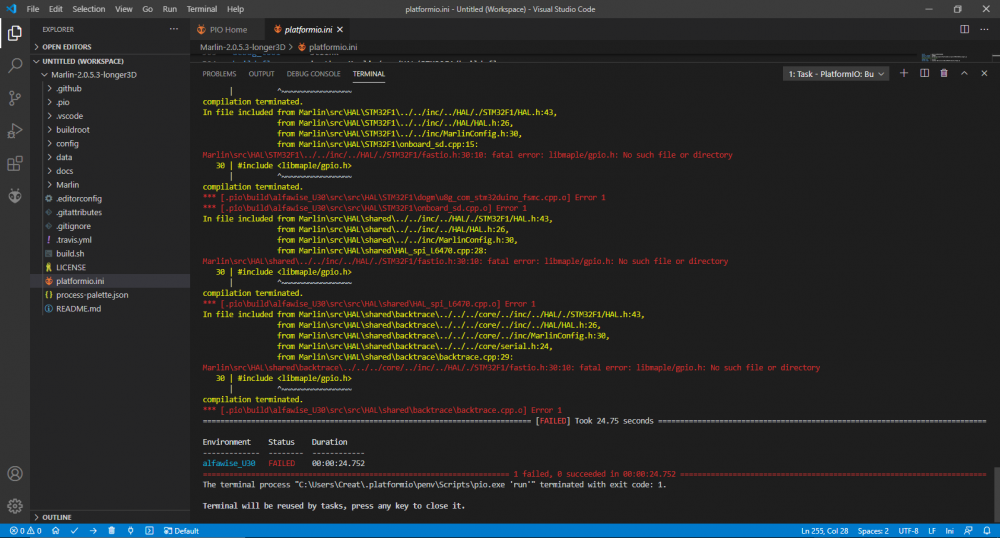Open errors and warnings count in status bar
Screen dimensions: 1000x538
click(x=26, y=531)
